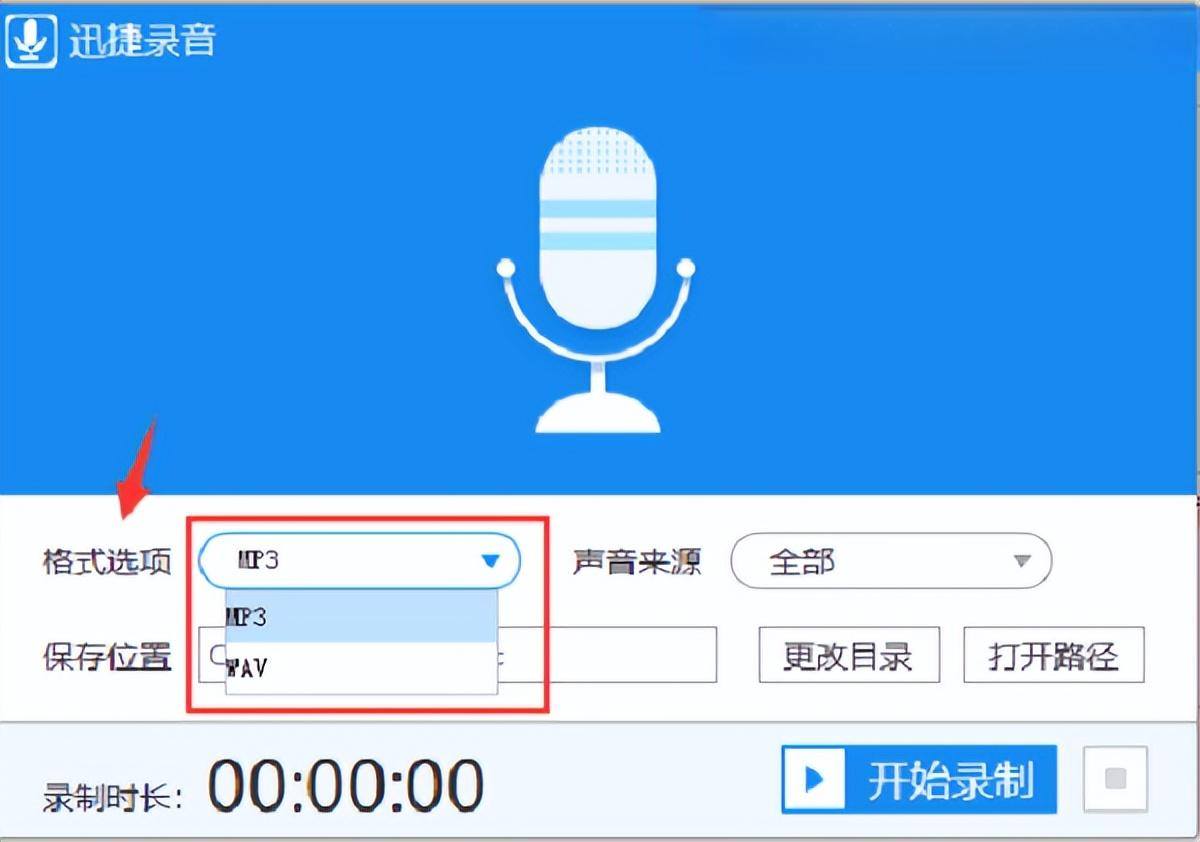This screenshot has height=842, width=1200.
Task: Click the blue arrow of the format dropdown
Action: click(x=490, y=561)
